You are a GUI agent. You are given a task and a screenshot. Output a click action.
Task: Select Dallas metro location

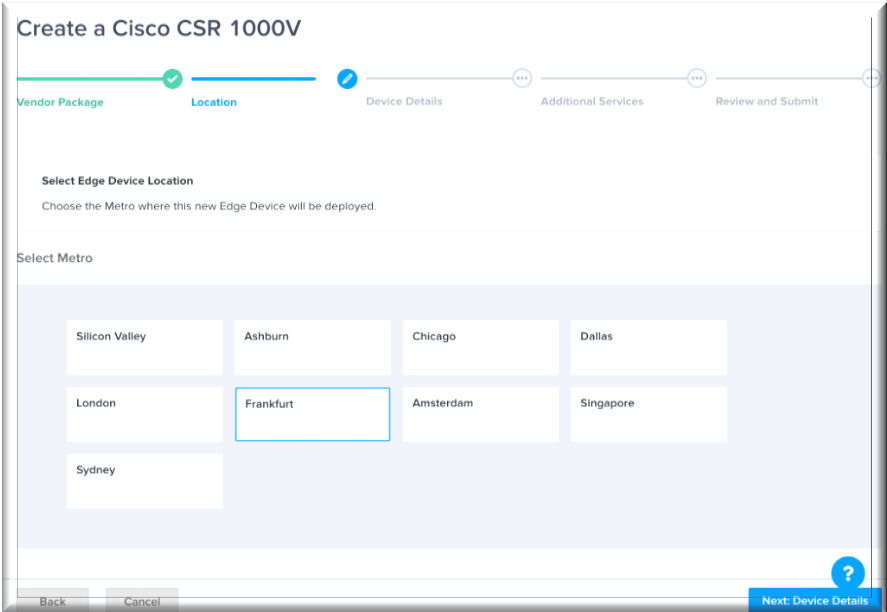648,347
